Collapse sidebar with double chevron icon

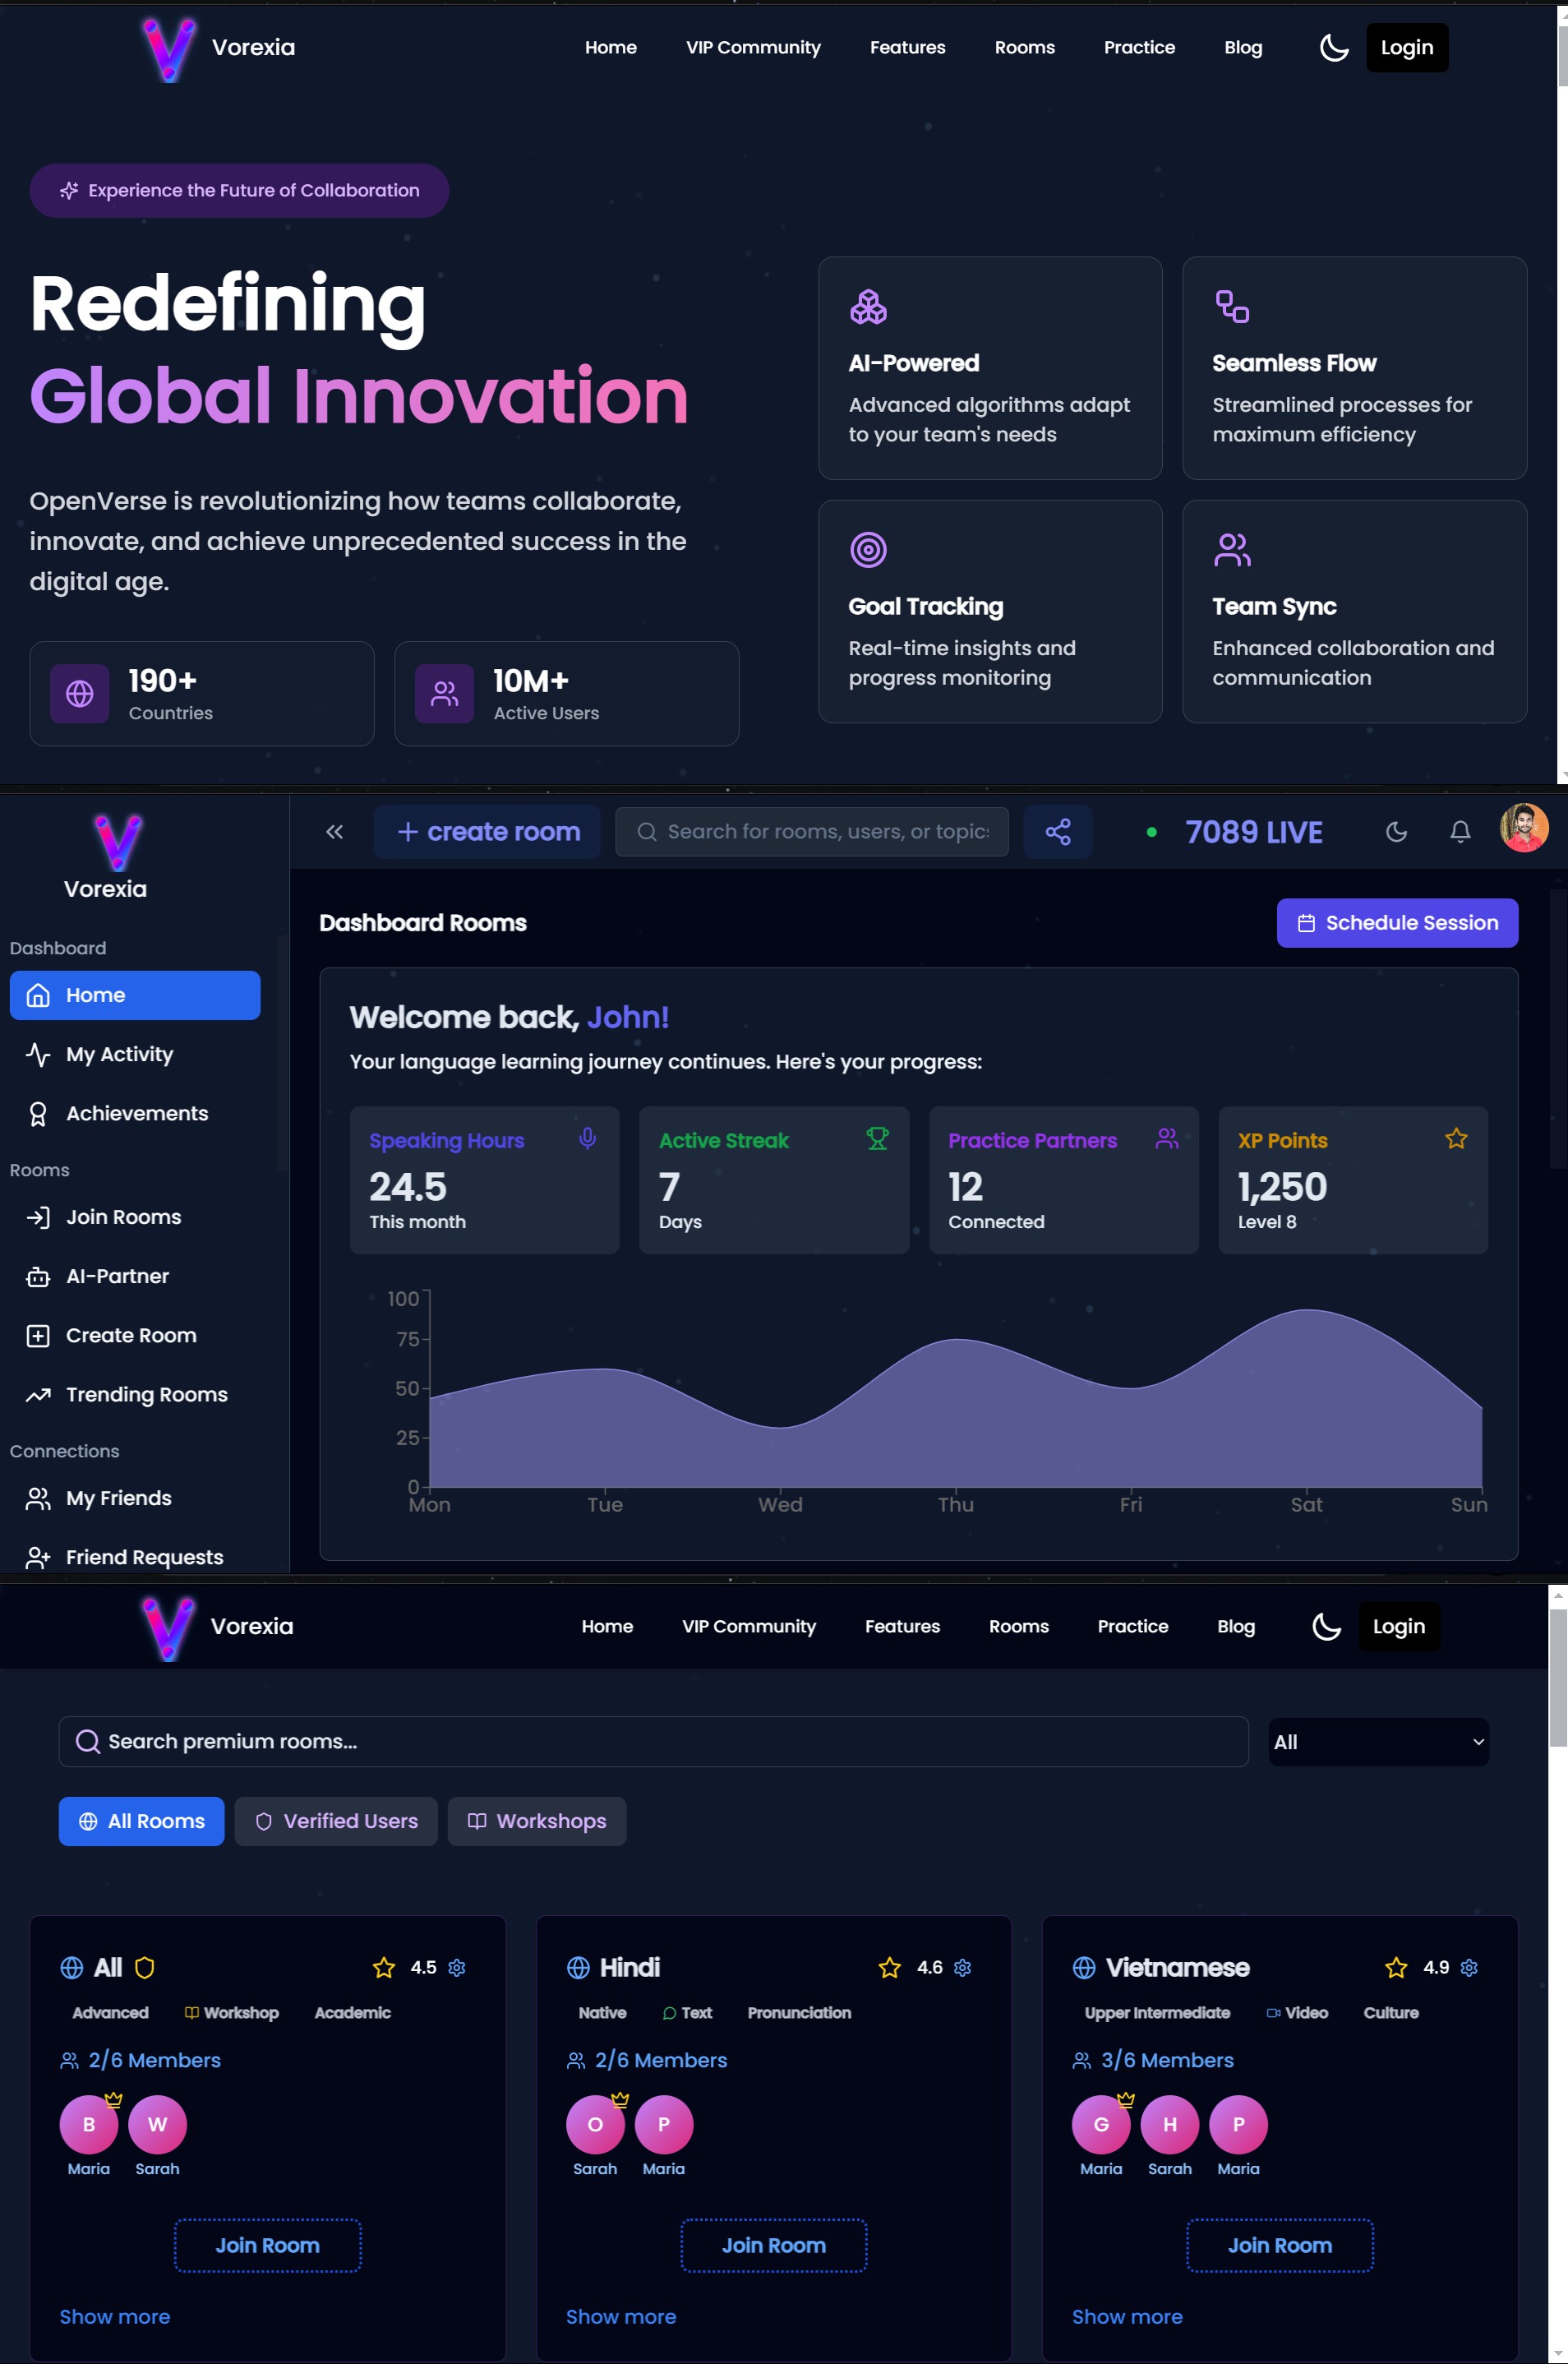tap(334, 831)
